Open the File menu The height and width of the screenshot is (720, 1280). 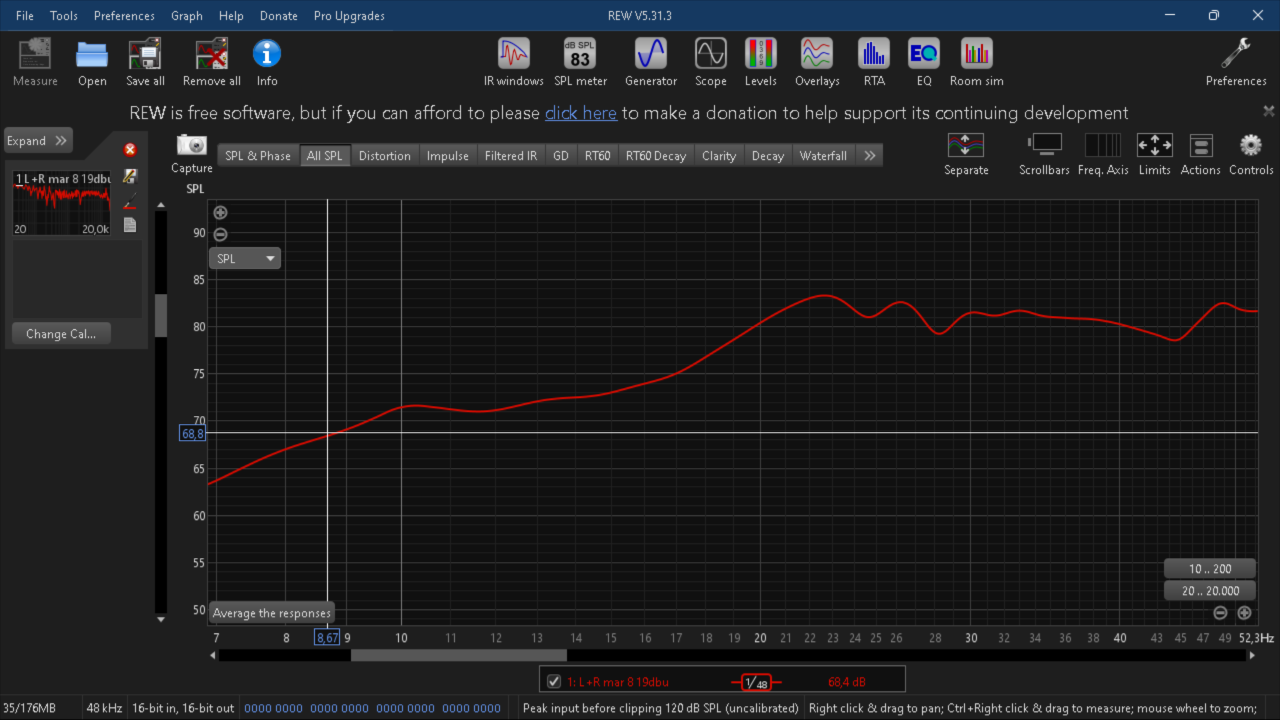tap(25, 15)
